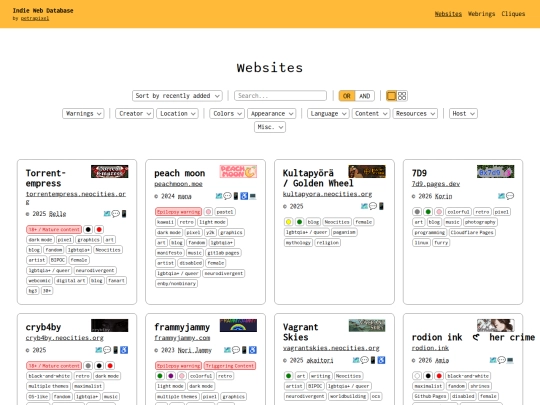The width and height of the screenshot is (540, 405).
Task: Click the mobile phone icon on Torrent-empress card
Action: (x=124, y=214)
